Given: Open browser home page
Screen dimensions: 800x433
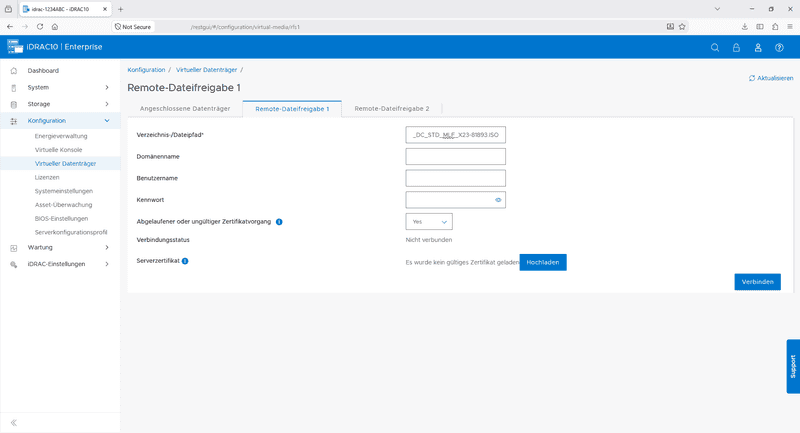Looking at the screenshot, I should click(55, 27).
